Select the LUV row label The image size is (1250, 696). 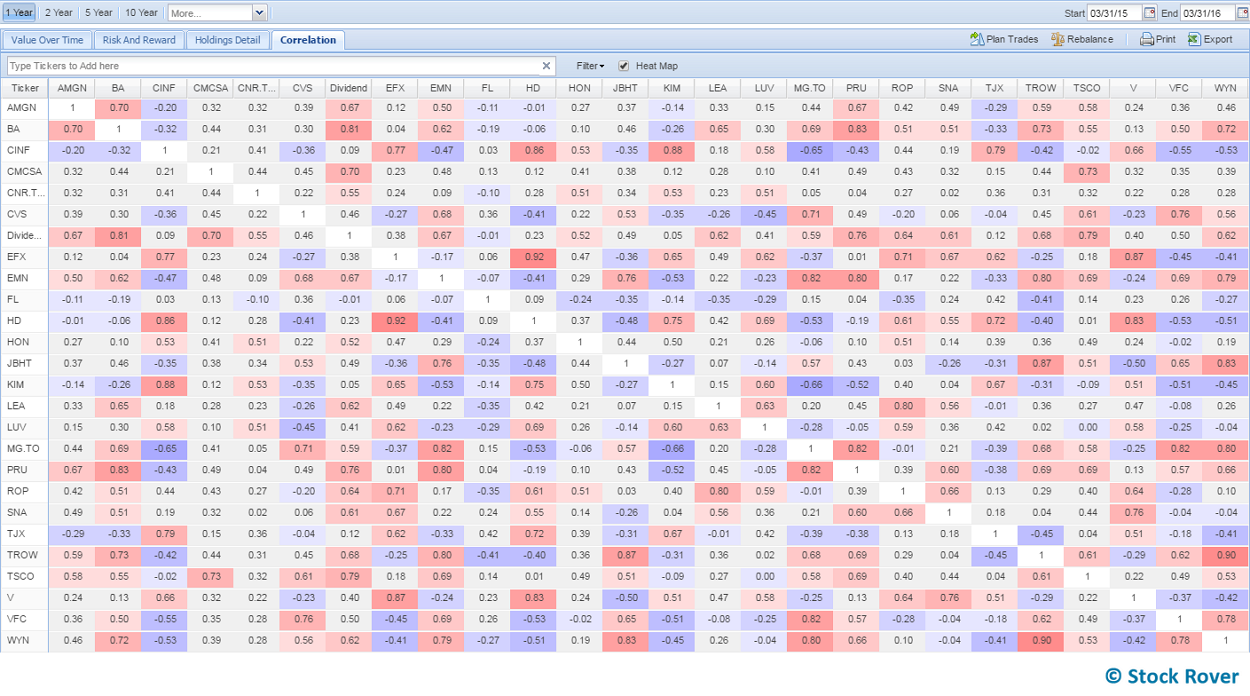pos(24,427)
